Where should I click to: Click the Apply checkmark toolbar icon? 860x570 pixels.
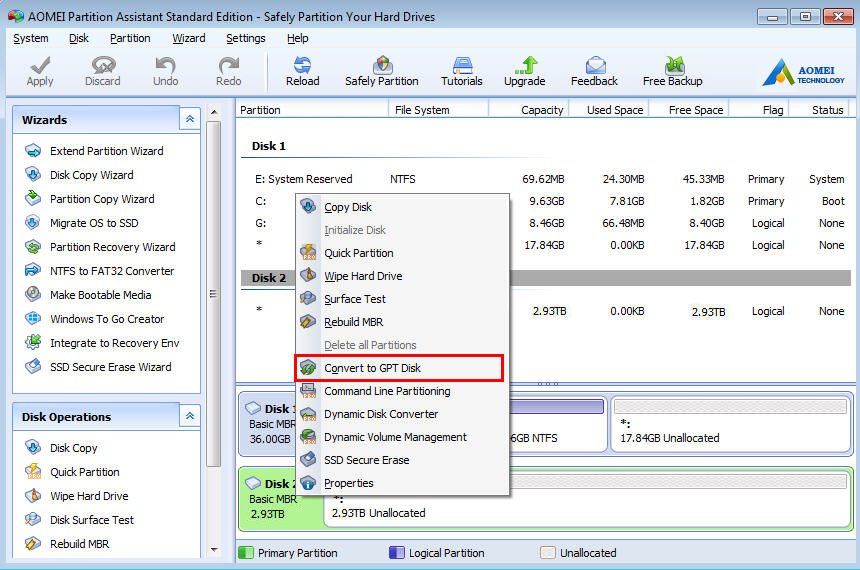pos(40,71)
